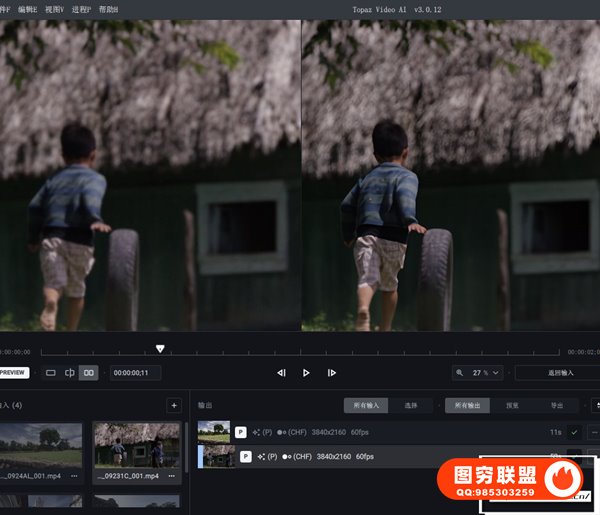Open the 进程 menu
Screen dimensions: 600x515
(81, 9)
